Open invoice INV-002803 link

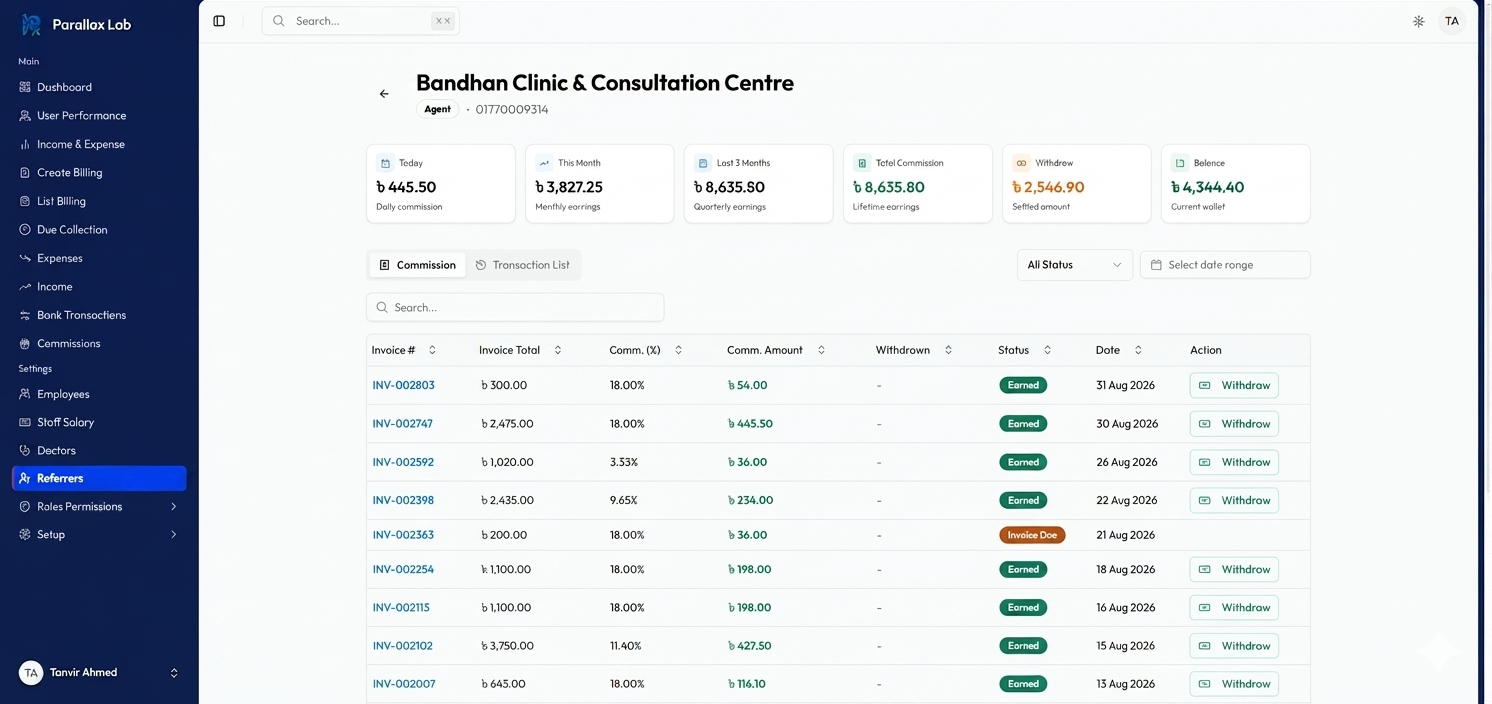click(x=403, y=385)
